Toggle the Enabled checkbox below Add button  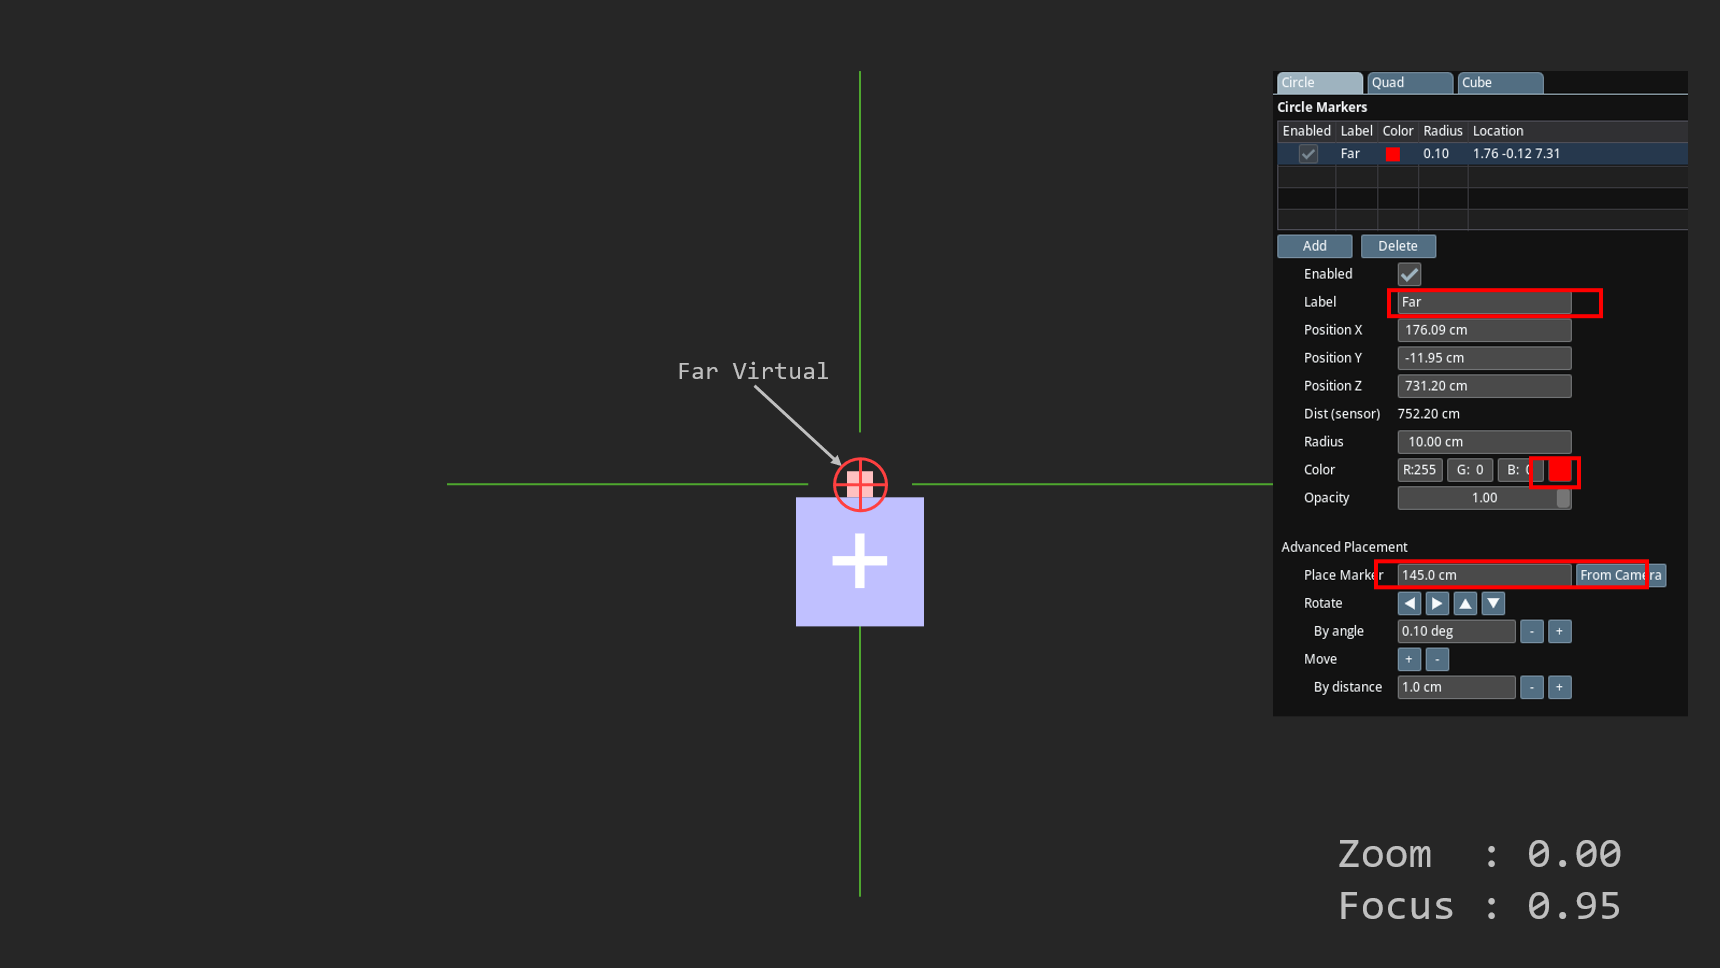[1409, 274]
